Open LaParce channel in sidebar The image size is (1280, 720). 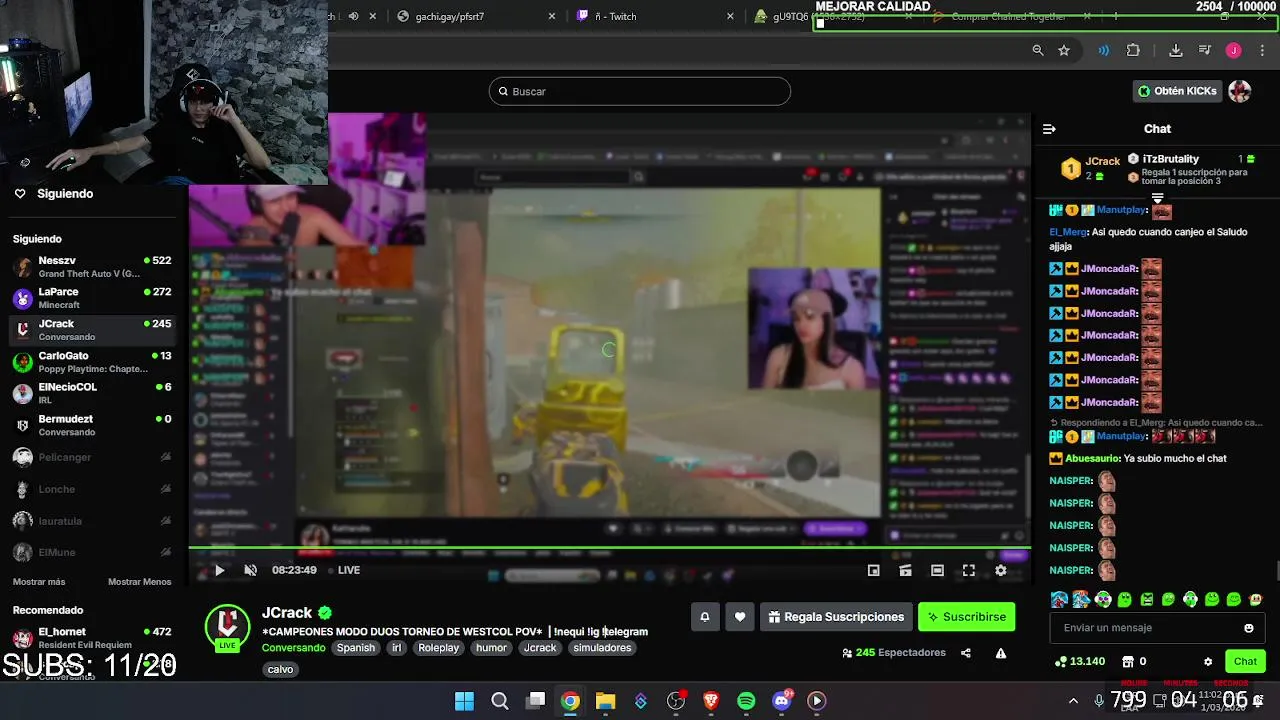[92, 298]
